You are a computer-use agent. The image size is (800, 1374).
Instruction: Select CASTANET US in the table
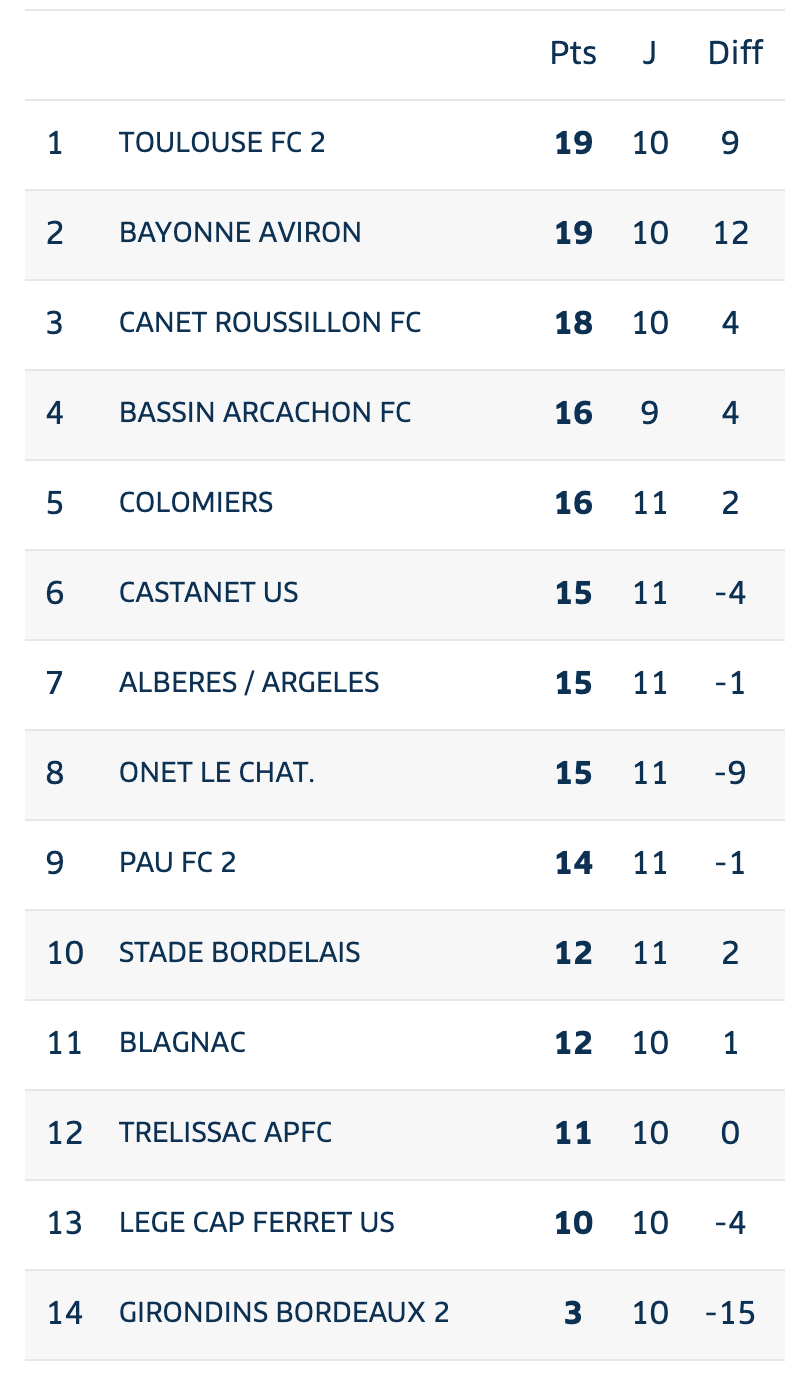[404, 594]
